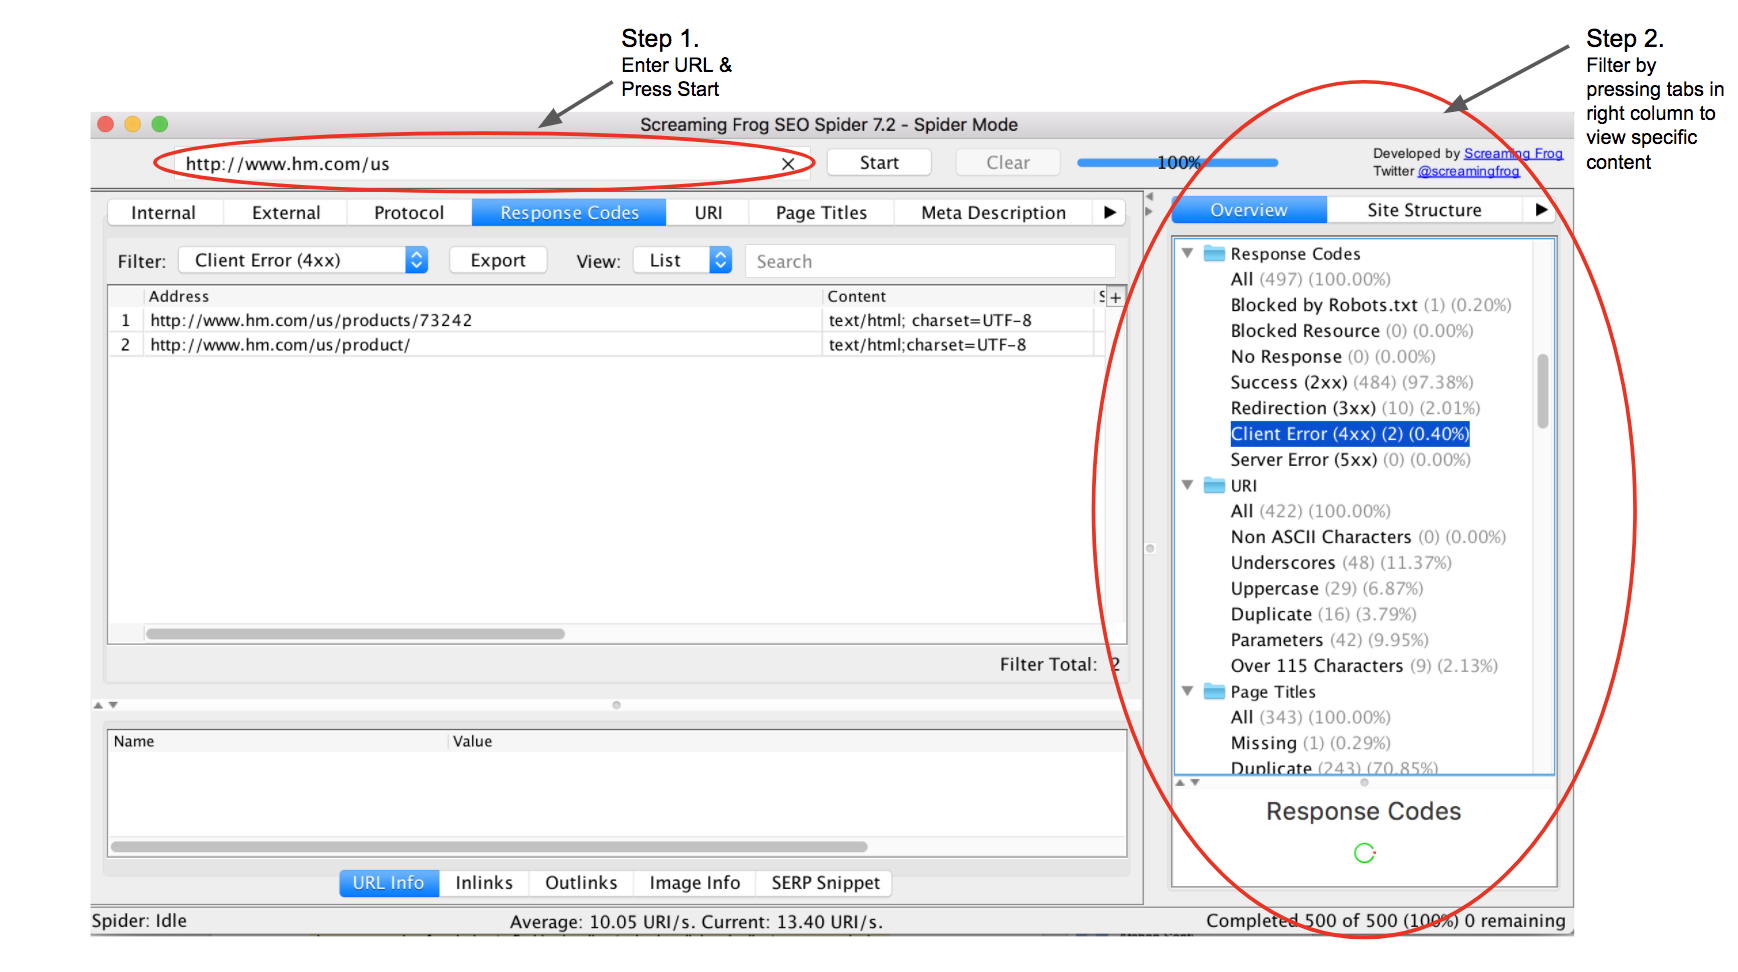Image resolution: width=1738 pixels, height=972 pixels.
Task: Switch to the Internal tab
Action: (163, 212)
